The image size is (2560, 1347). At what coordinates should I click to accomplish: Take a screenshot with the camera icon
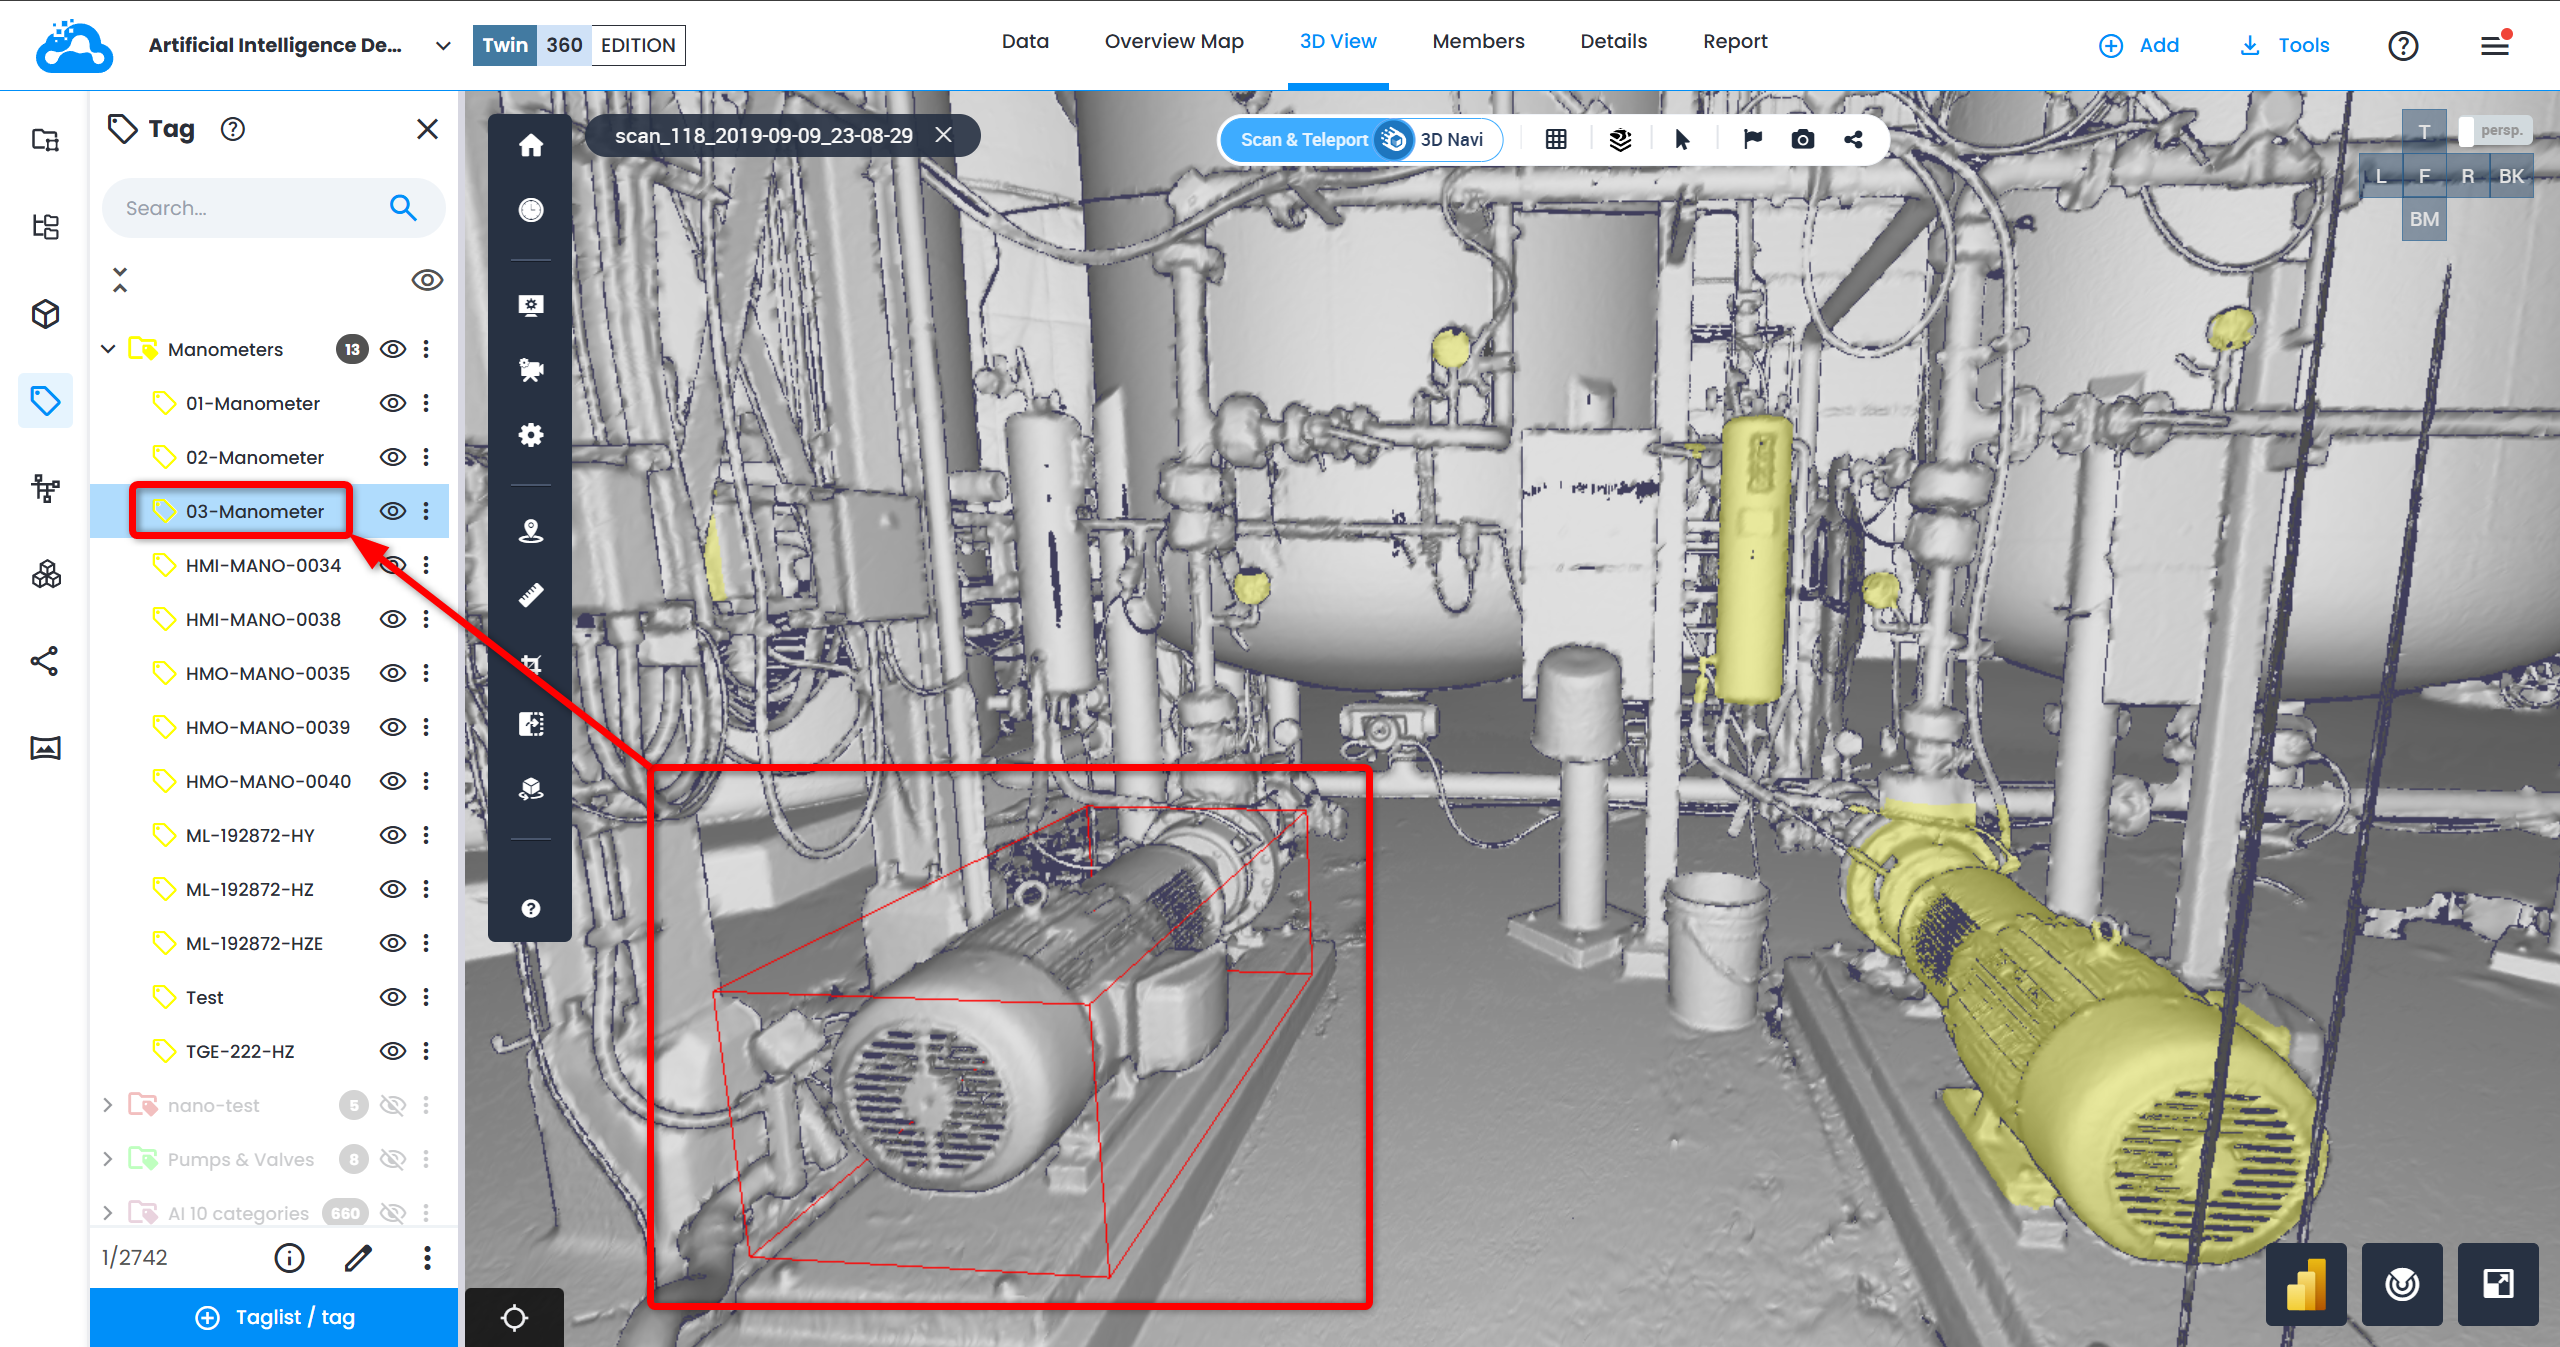coord(1802,140)
